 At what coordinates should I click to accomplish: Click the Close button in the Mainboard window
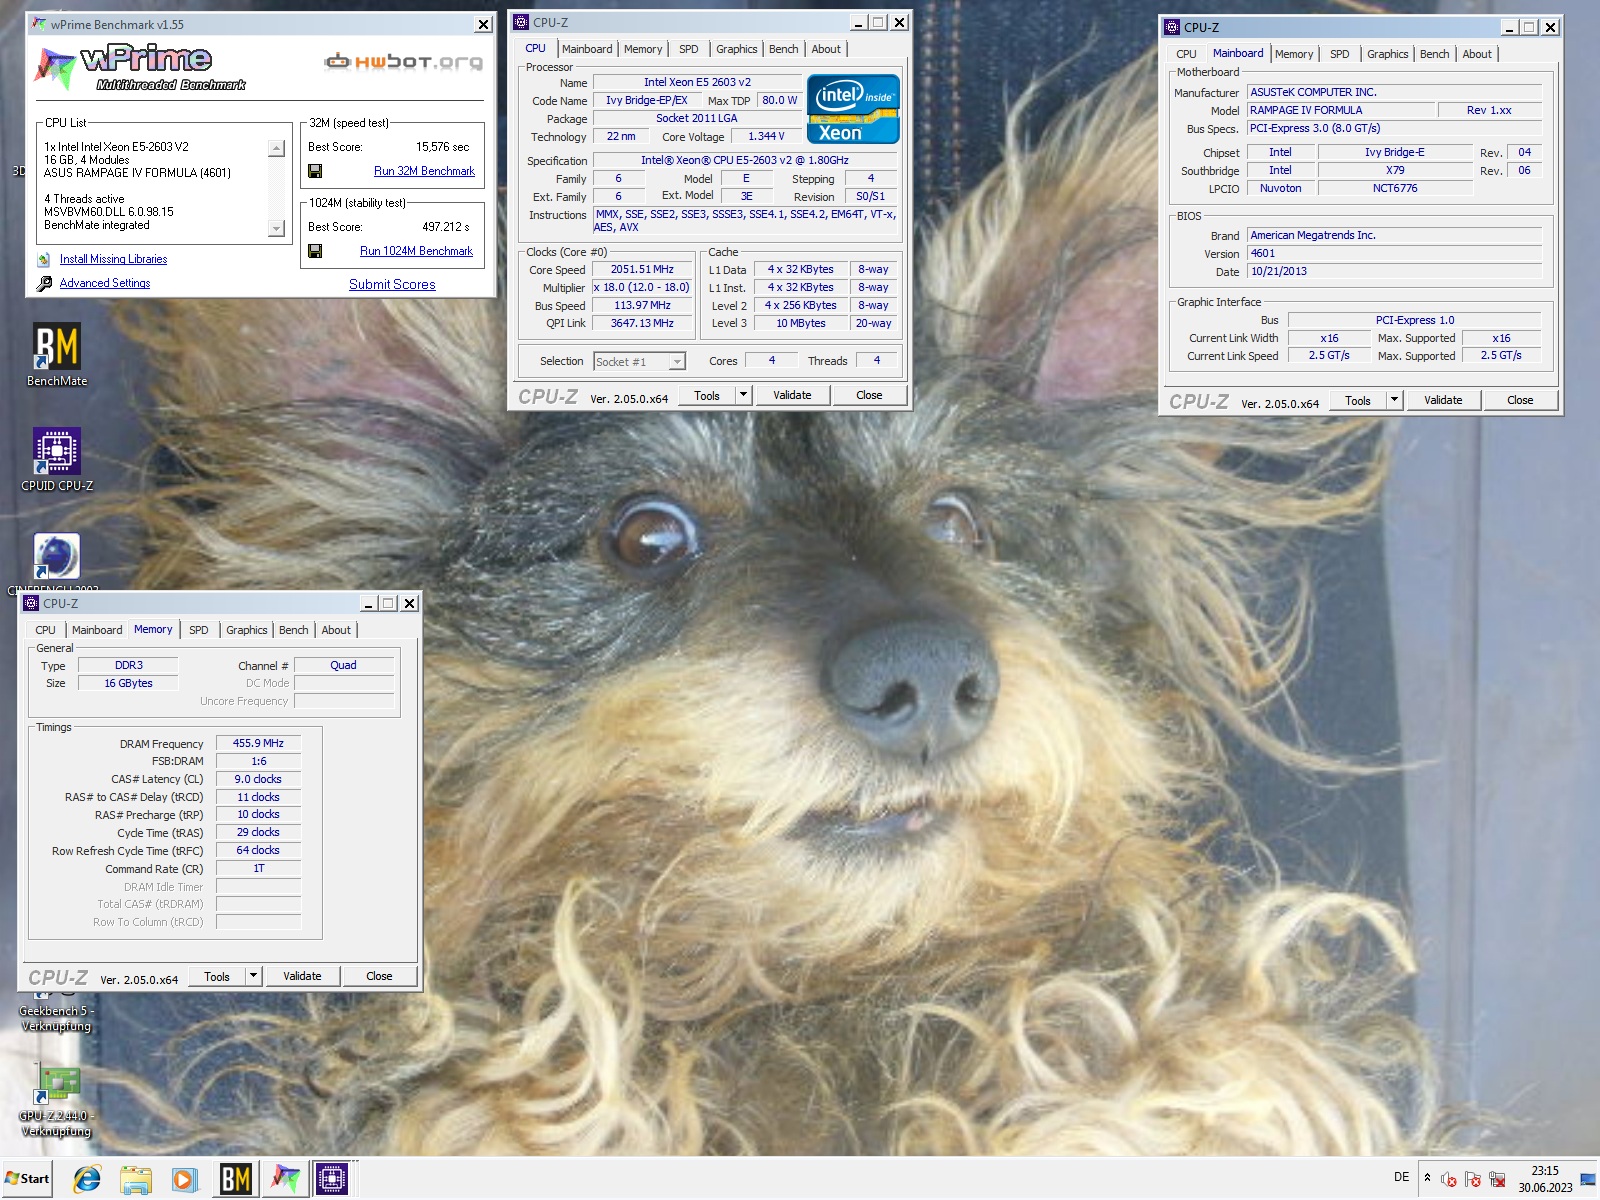coord(1520,400)
